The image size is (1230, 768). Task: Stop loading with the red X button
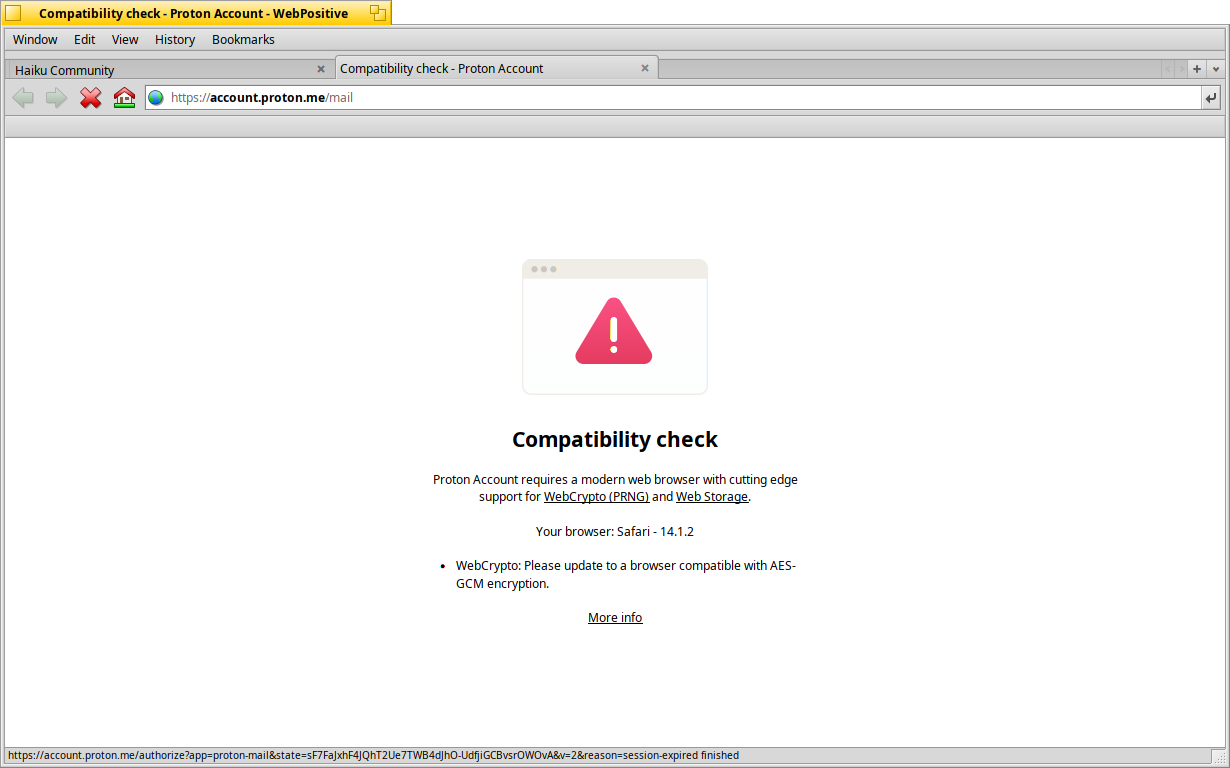pyautogui.click(x=91, y=98)
